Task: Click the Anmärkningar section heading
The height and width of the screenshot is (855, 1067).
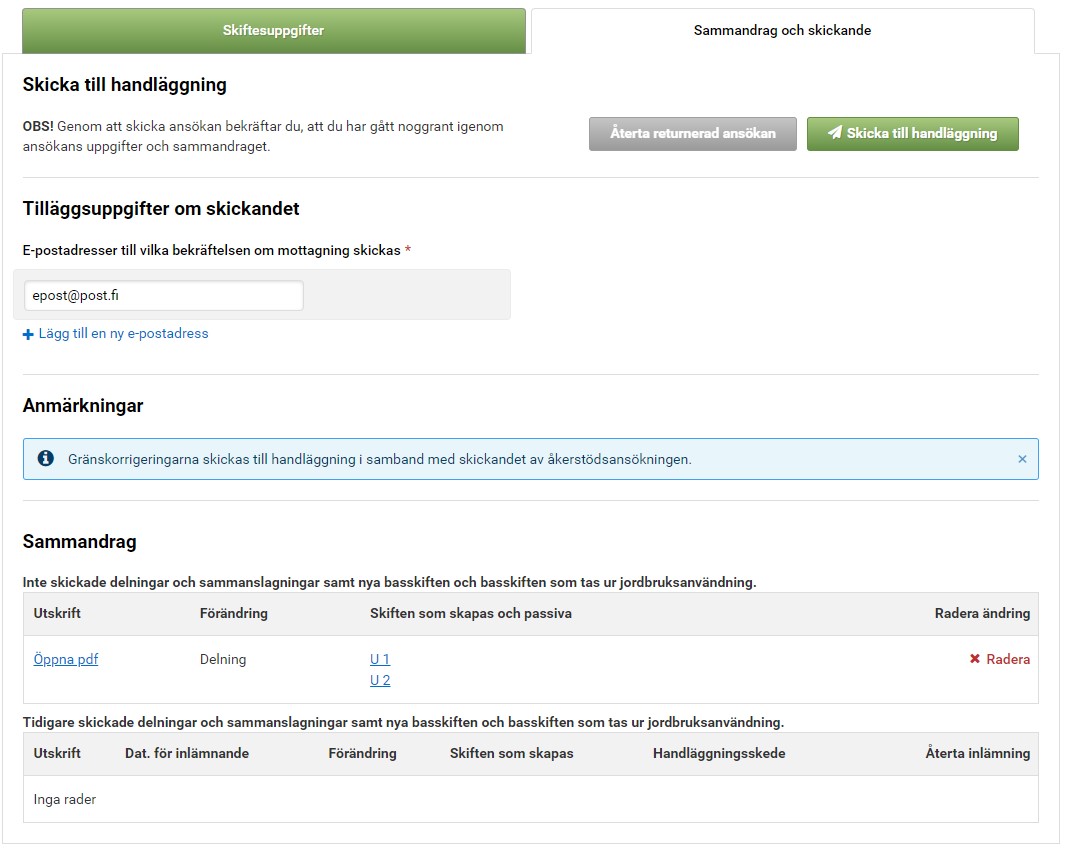Action: [x=83, y=406]
